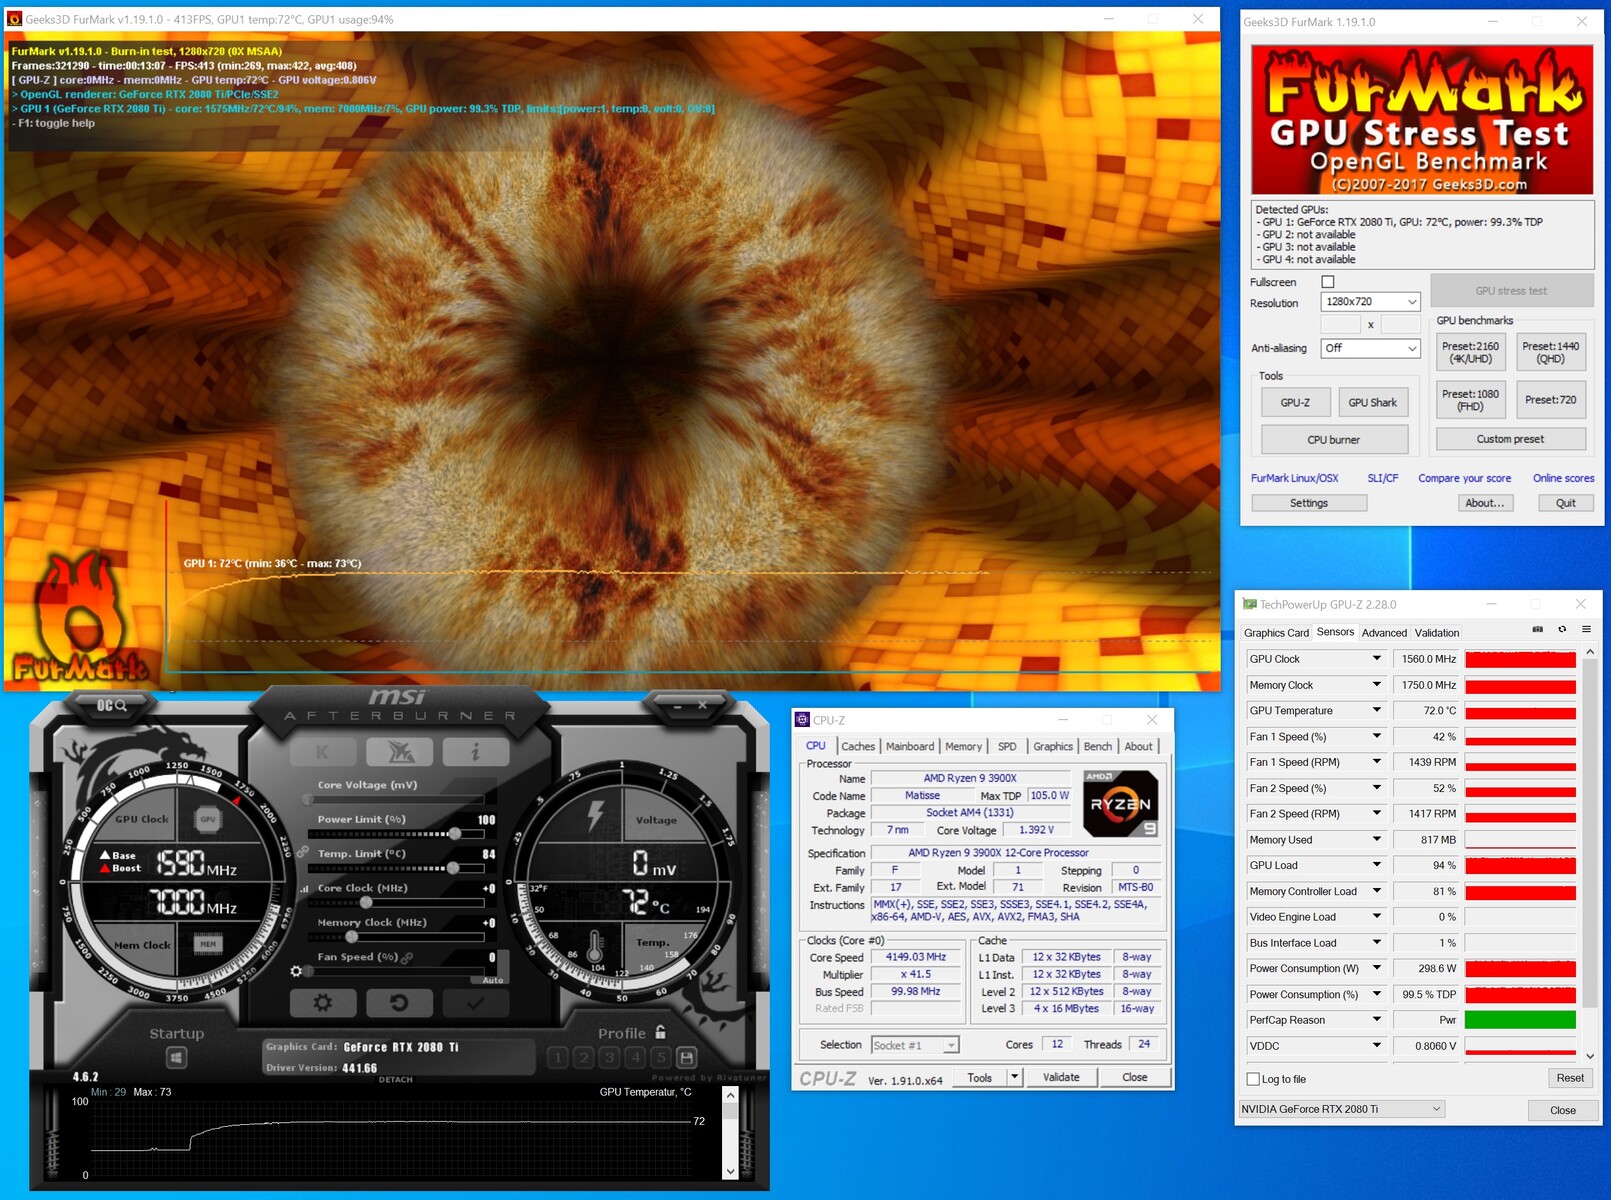
Task: Switch to CPU-Z Mainboard tab
Action: [x=910, y=746]
